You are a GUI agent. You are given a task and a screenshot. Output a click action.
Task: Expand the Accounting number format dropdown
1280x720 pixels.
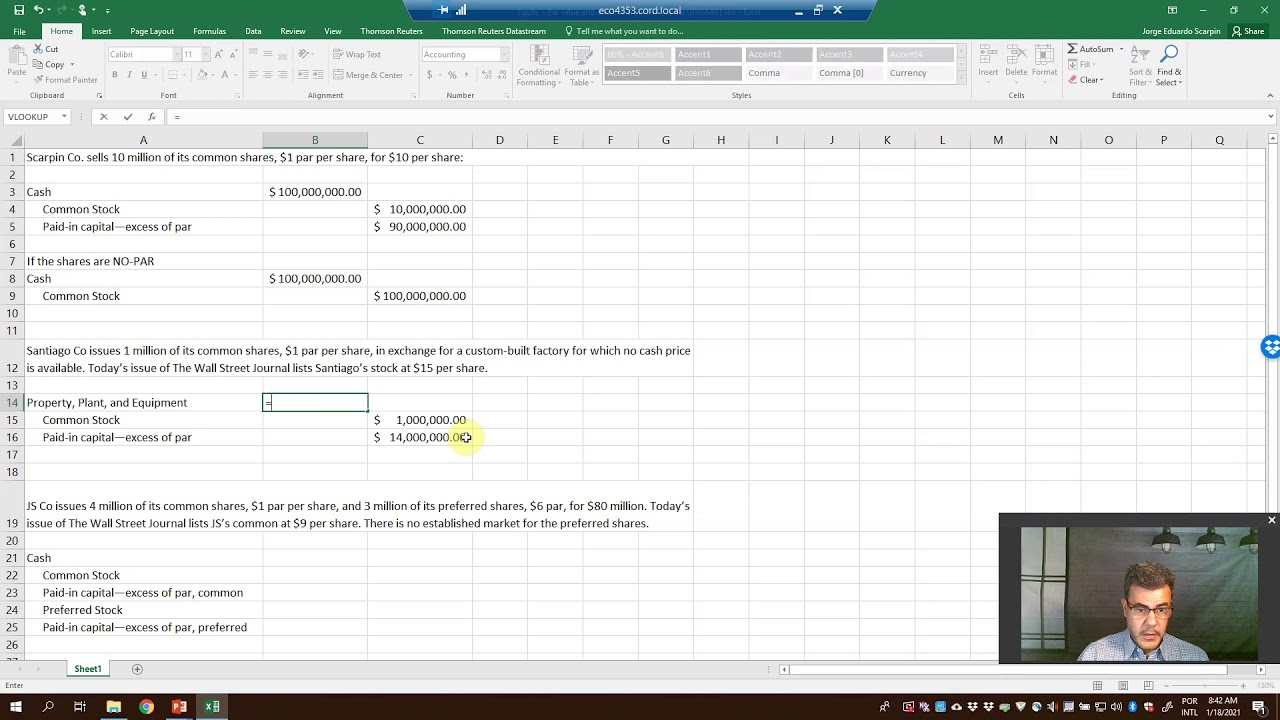(503, 54)
